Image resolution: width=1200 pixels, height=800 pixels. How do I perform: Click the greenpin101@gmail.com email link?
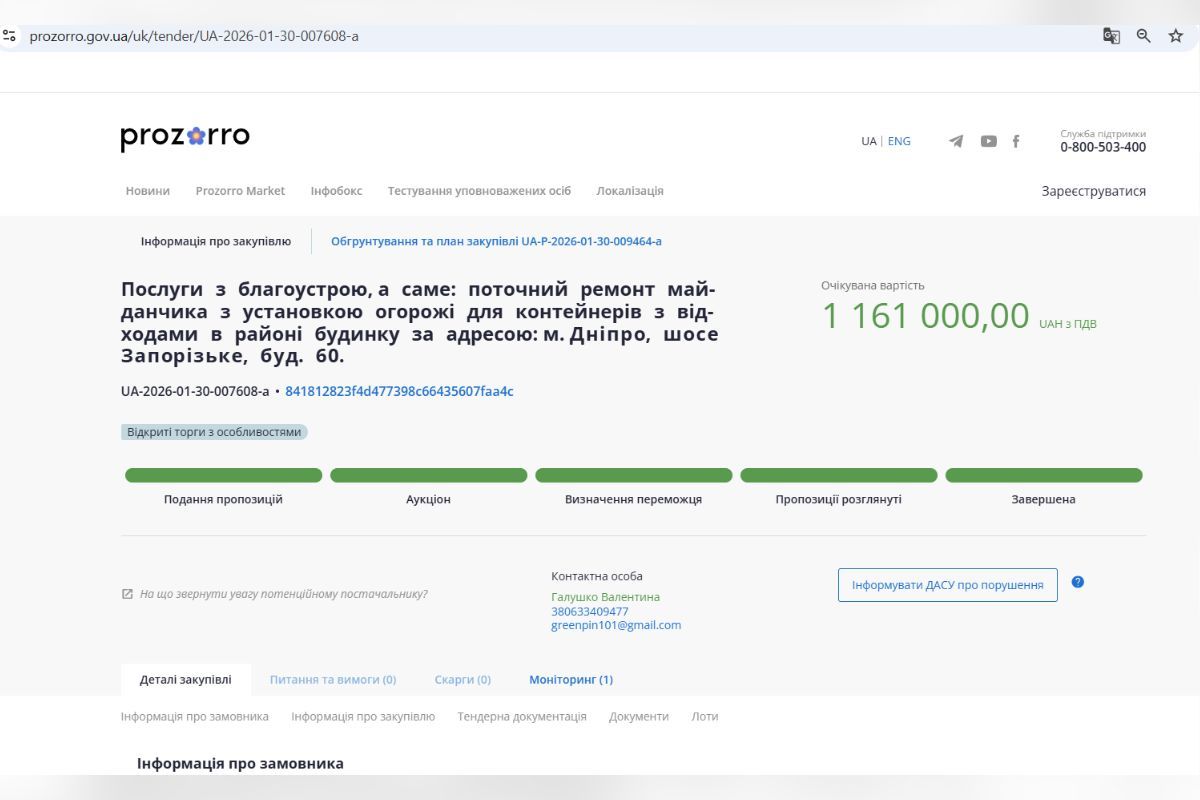point(614,624)
